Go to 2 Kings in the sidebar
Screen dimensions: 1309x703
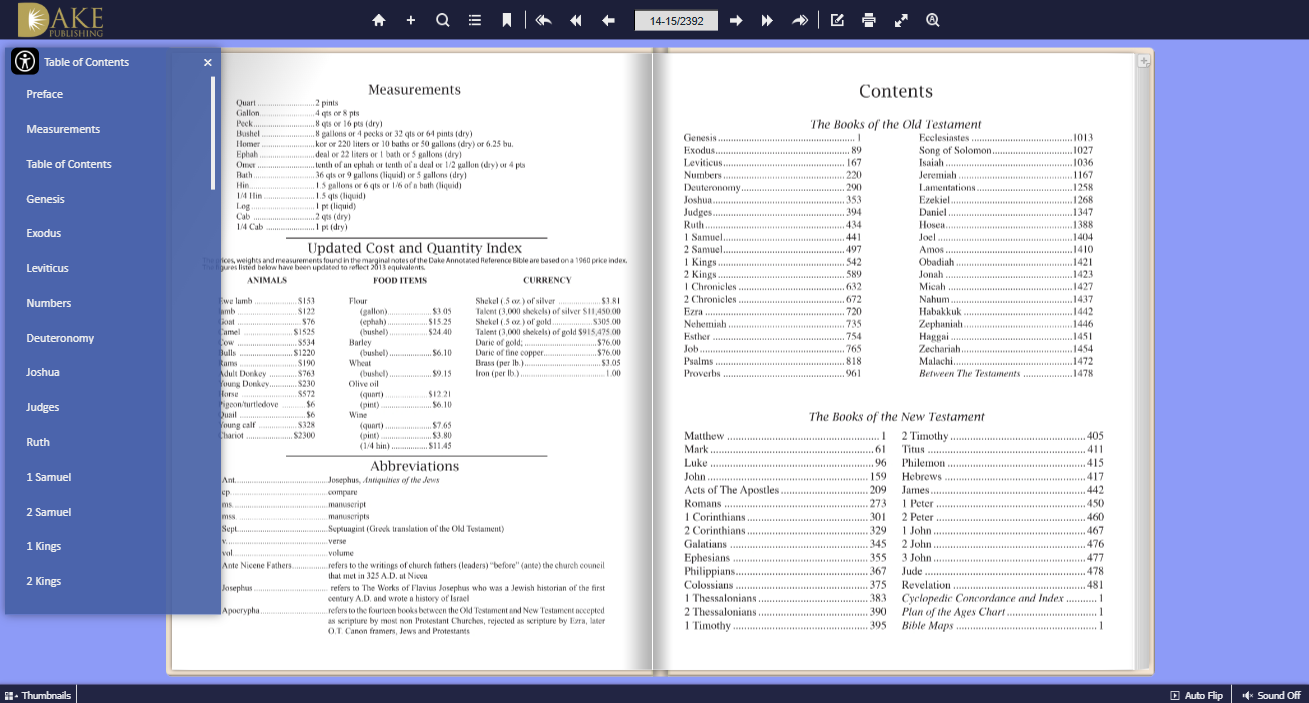click(x=44, y=581)
